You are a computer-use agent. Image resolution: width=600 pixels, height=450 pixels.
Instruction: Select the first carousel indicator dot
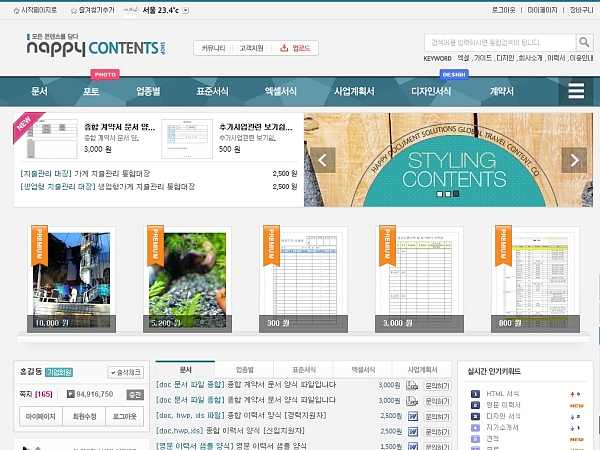(x=440, y=194)
